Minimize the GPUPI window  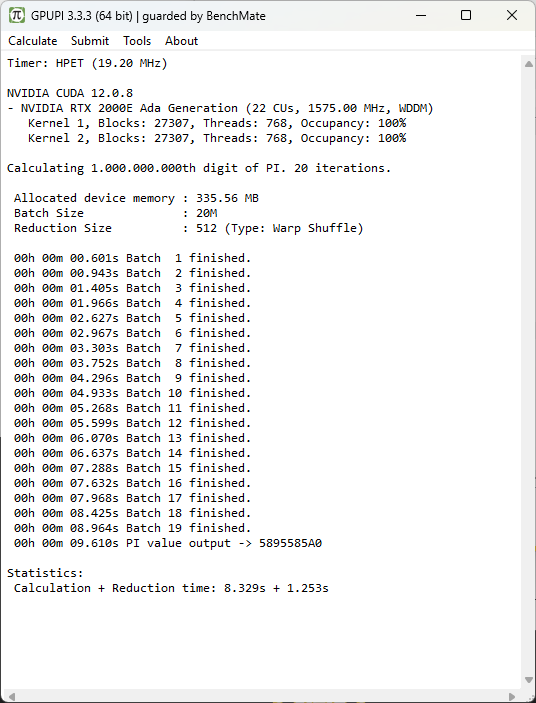pos(421,15)
